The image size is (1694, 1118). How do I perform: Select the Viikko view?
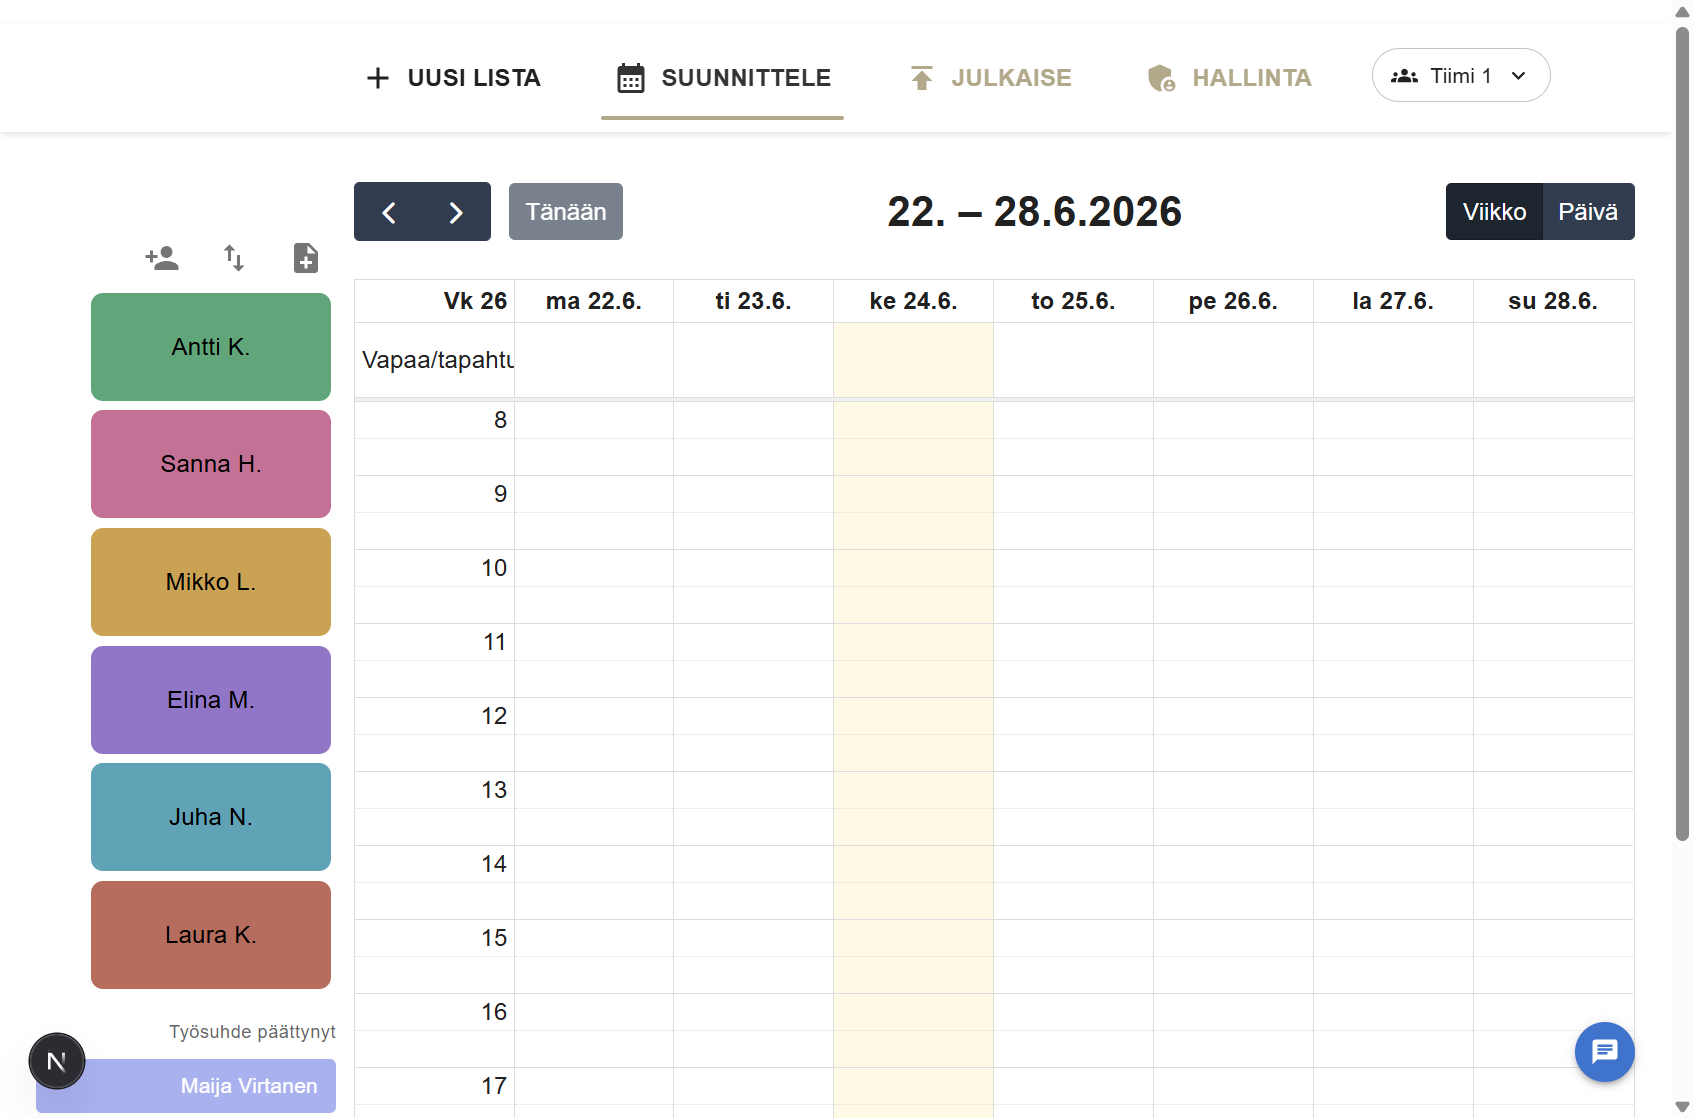1494,212
